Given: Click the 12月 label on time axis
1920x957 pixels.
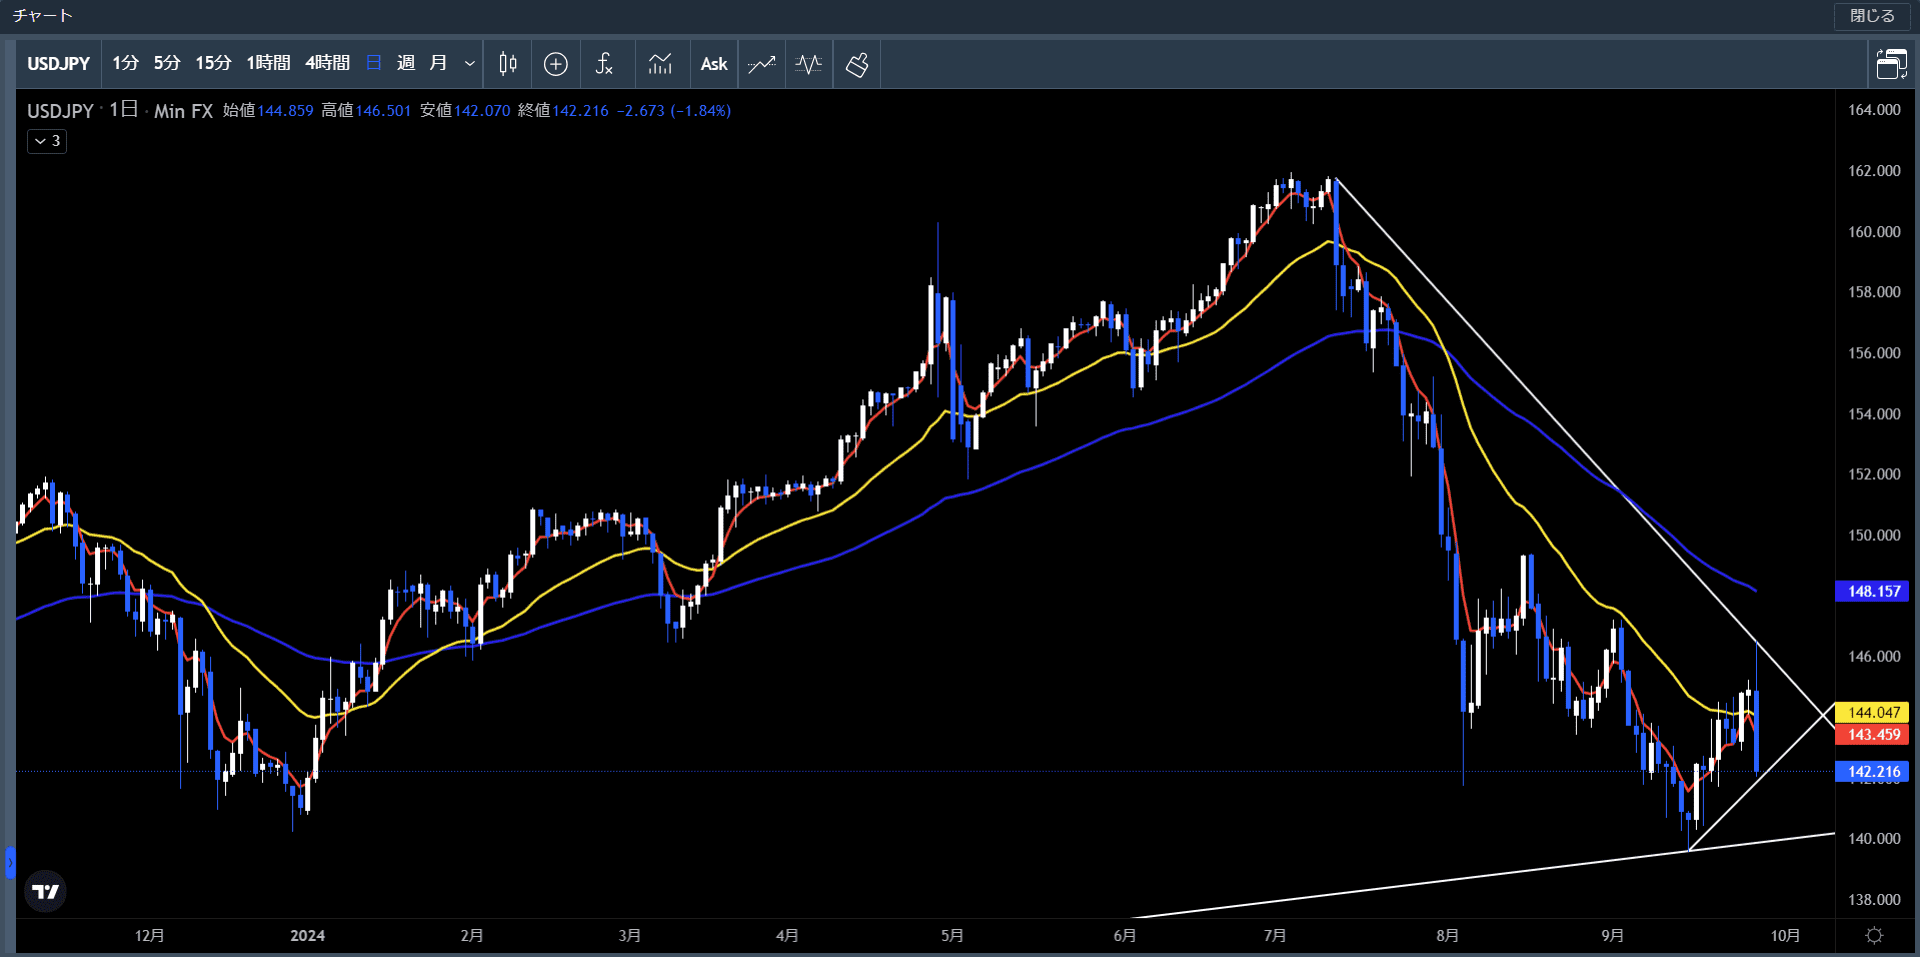Looking at the screenshot, I should (149, 935).
